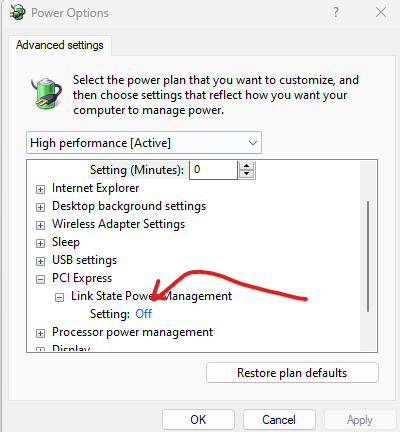Expand the Internet Explorer node
400x432 pixels.
(40, 189)
